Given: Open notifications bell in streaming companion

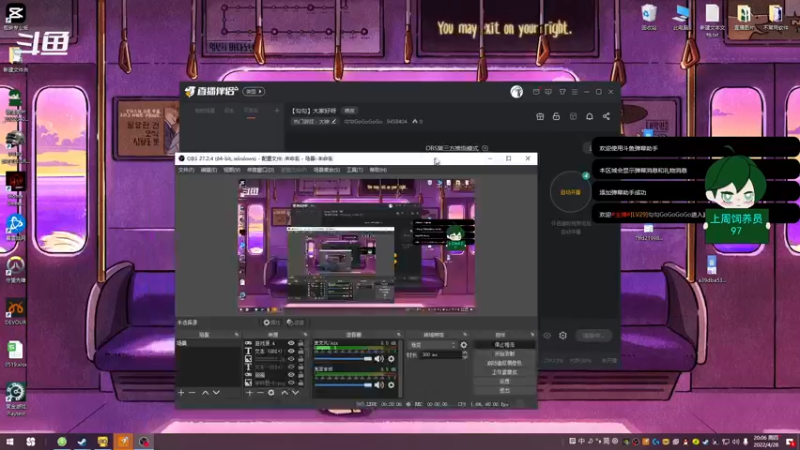Looking at the screenshot, I should tap(589, 117).
